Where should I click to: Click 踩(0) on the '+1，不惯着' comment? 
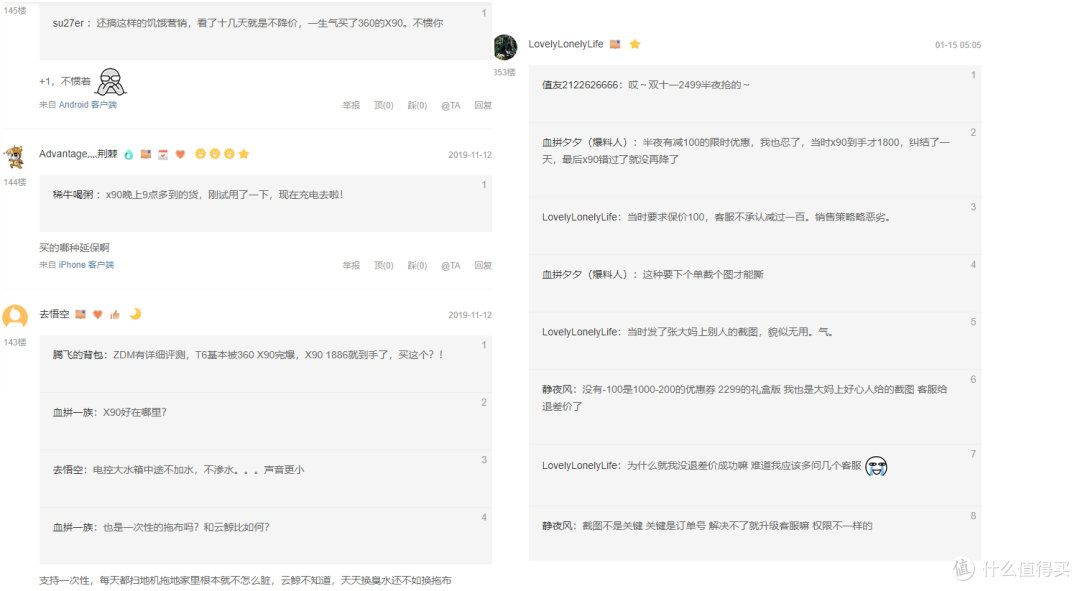(417, 105)
